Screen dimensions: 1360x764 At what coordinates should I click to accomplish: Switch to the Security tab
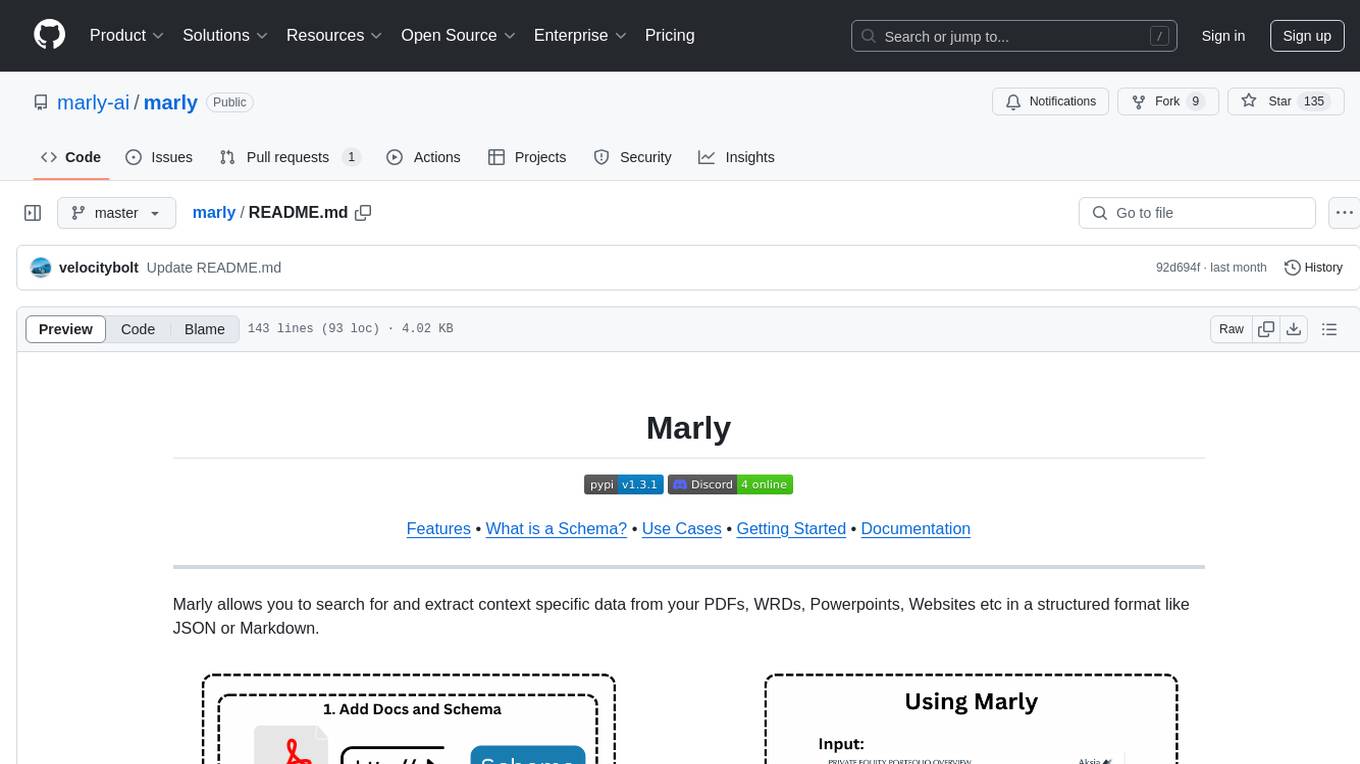pos(633,157)
